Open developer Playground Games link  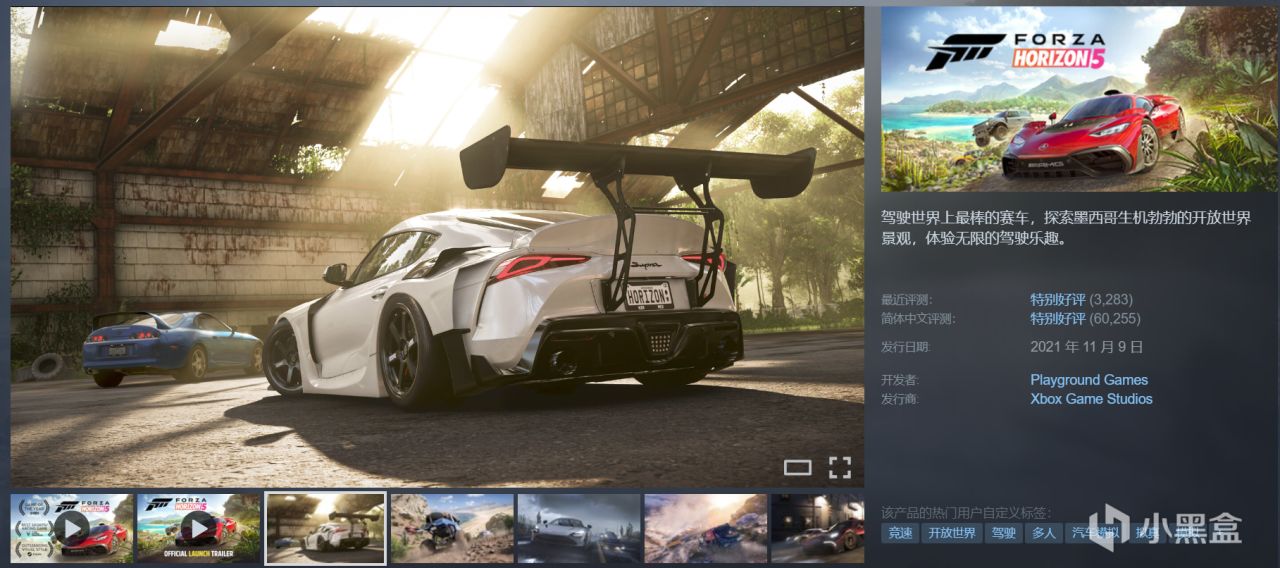(1089, 380)
